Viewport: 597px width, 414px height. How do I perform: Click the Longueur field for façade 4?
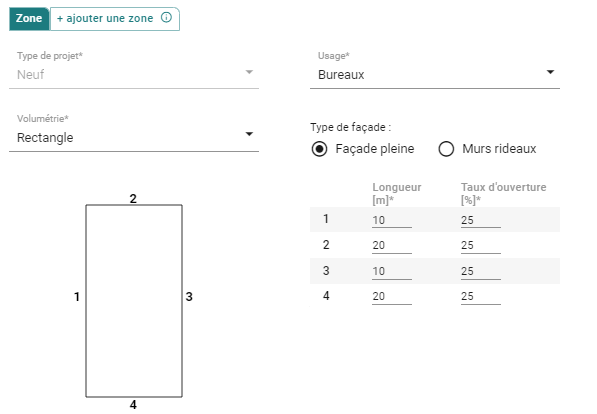(x=392, y=296)
